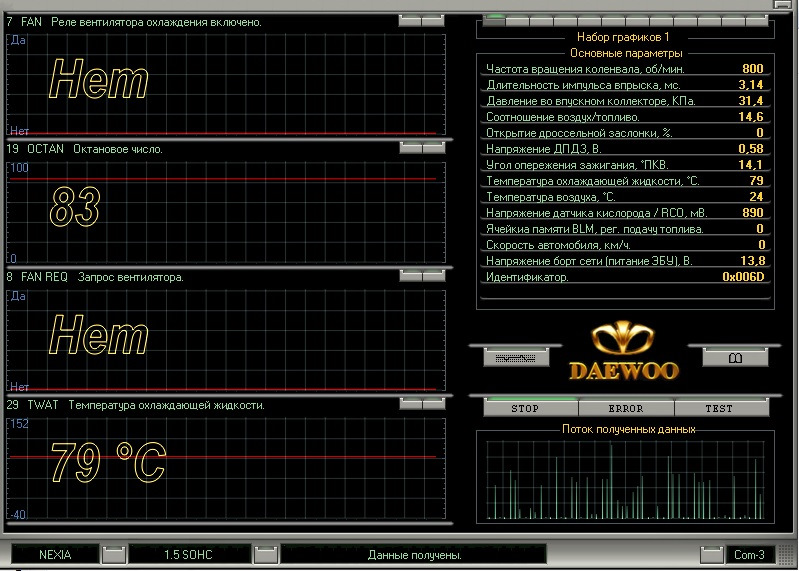Click right small button of FAN graph header

[433, 21]
